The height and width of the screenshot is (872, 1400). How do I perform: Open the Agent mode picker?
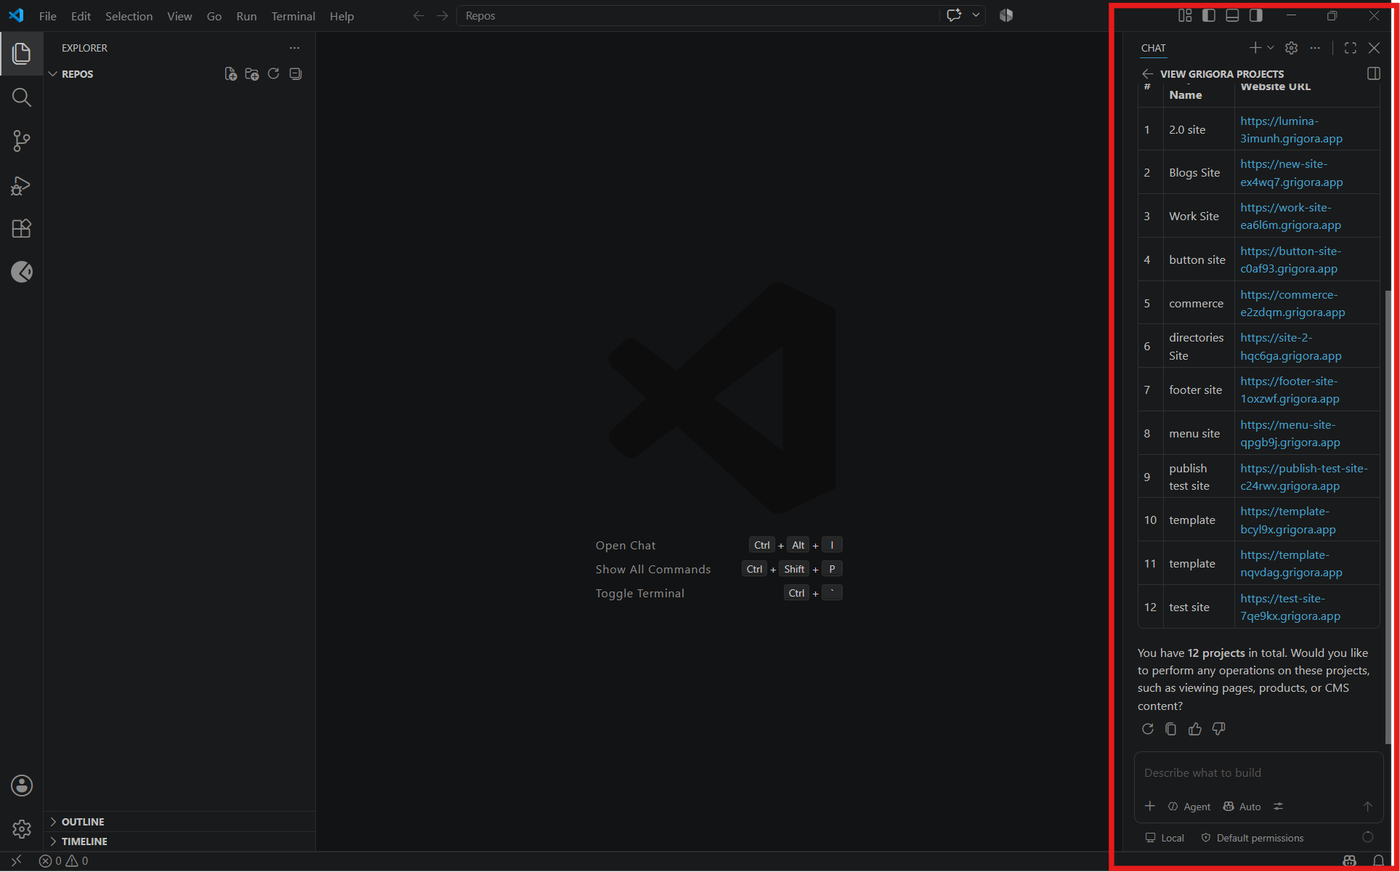pos(1189,806)
